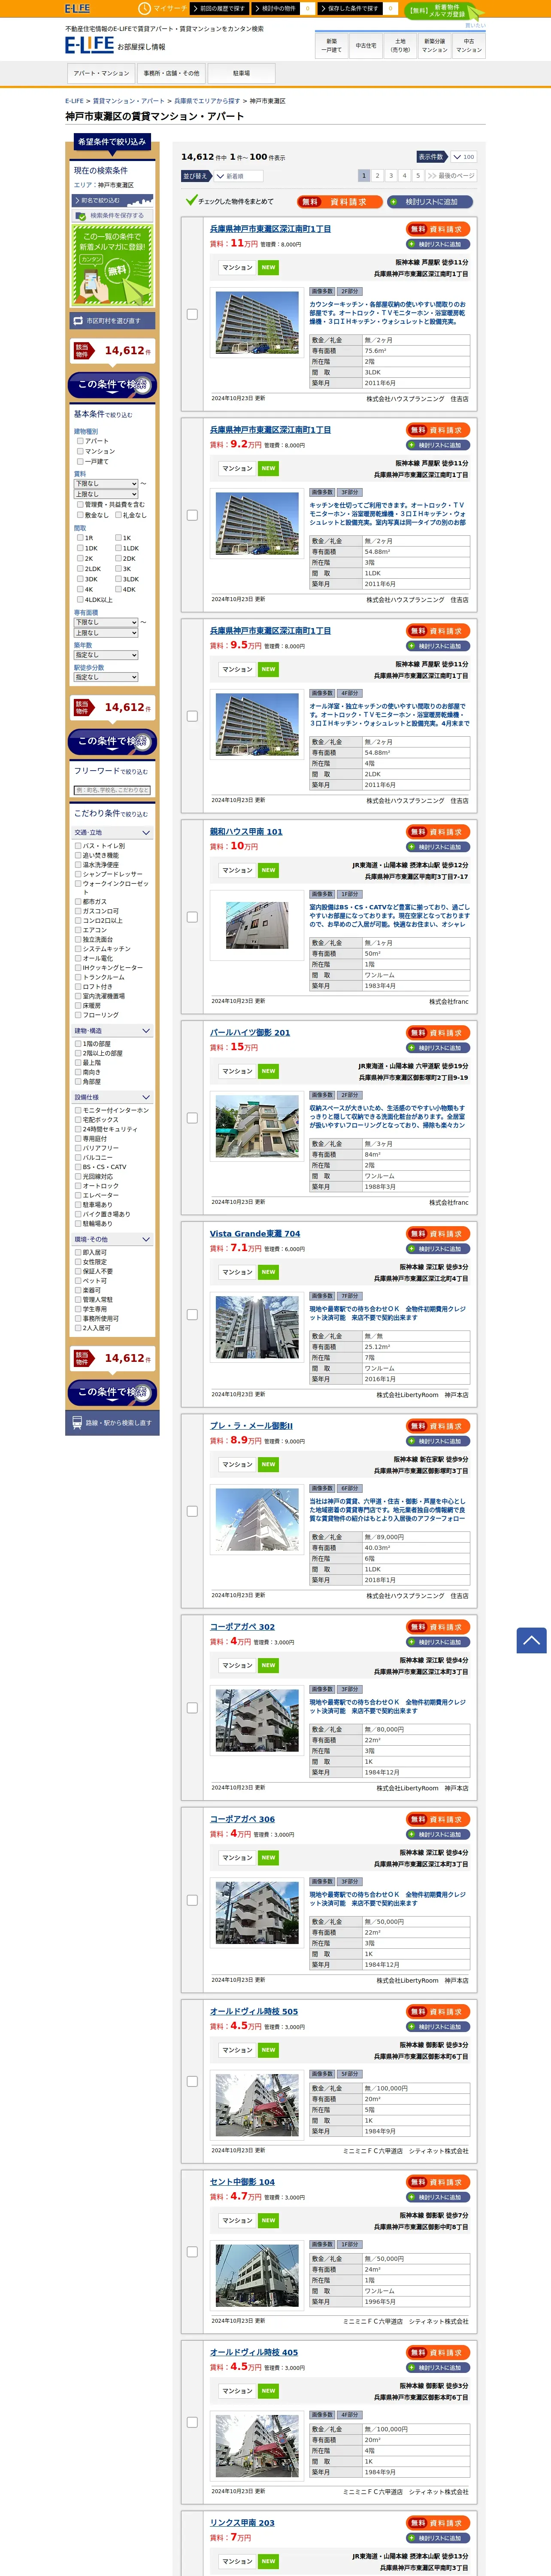The width and height of the screenshot is (551, 2576).
Task: Check the マンション building type checkbox
Action: point(80,451)
